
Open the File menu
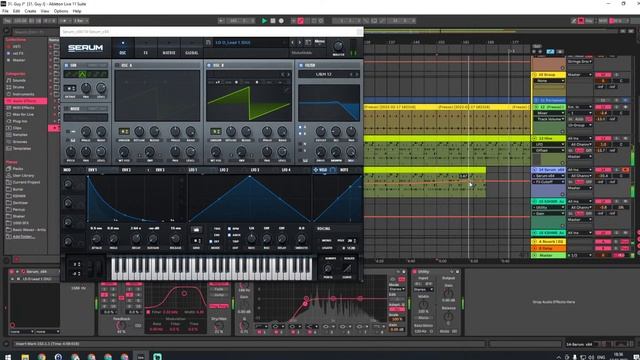coord(5,11)
